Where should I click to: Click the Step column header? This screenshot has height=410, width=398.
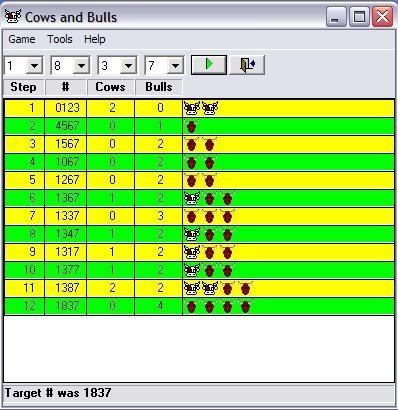coord(23,87)
